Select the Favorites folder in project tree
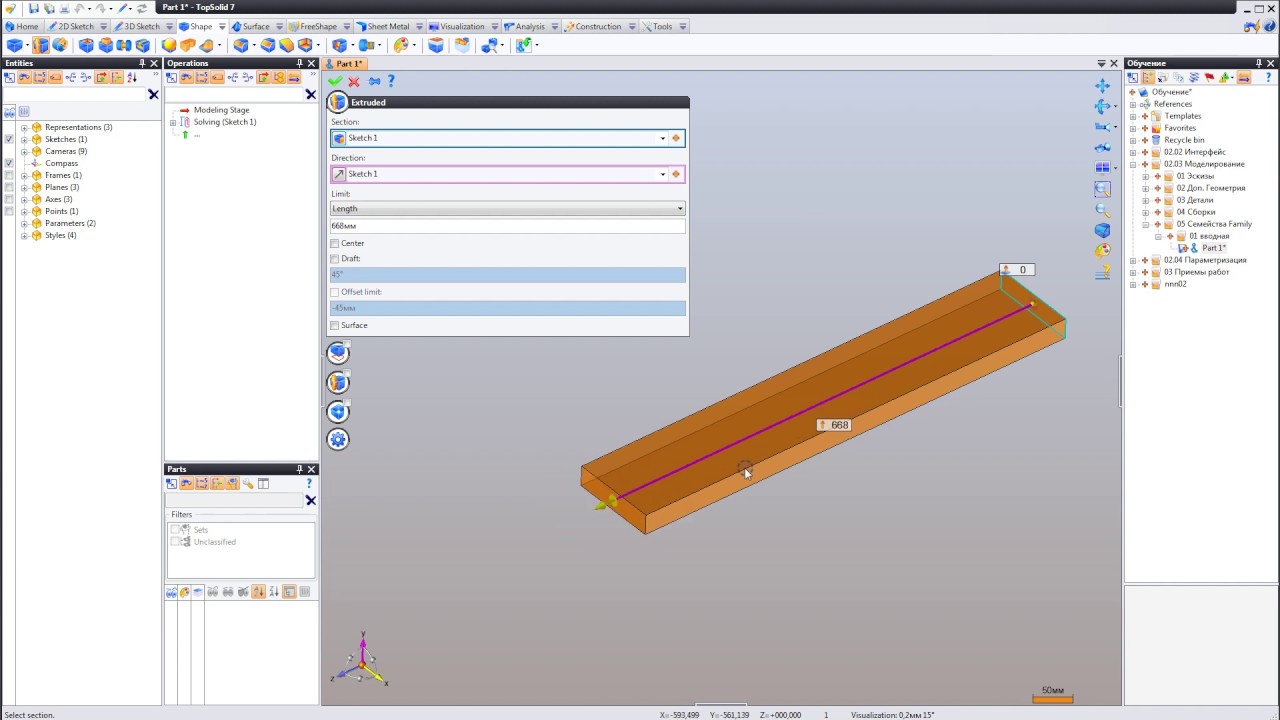Screen dimensions: 1280x720 point(1180,128)
